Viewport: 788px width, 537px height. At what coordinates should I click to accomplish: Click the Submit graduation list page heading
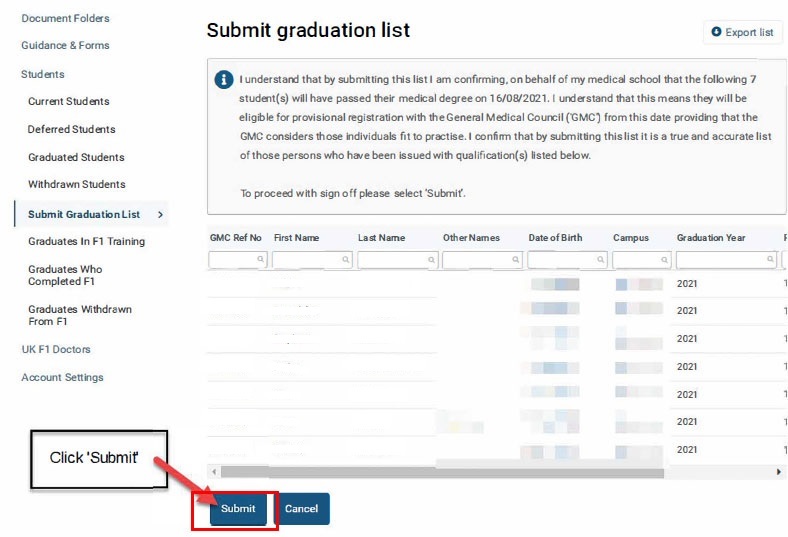308,30
